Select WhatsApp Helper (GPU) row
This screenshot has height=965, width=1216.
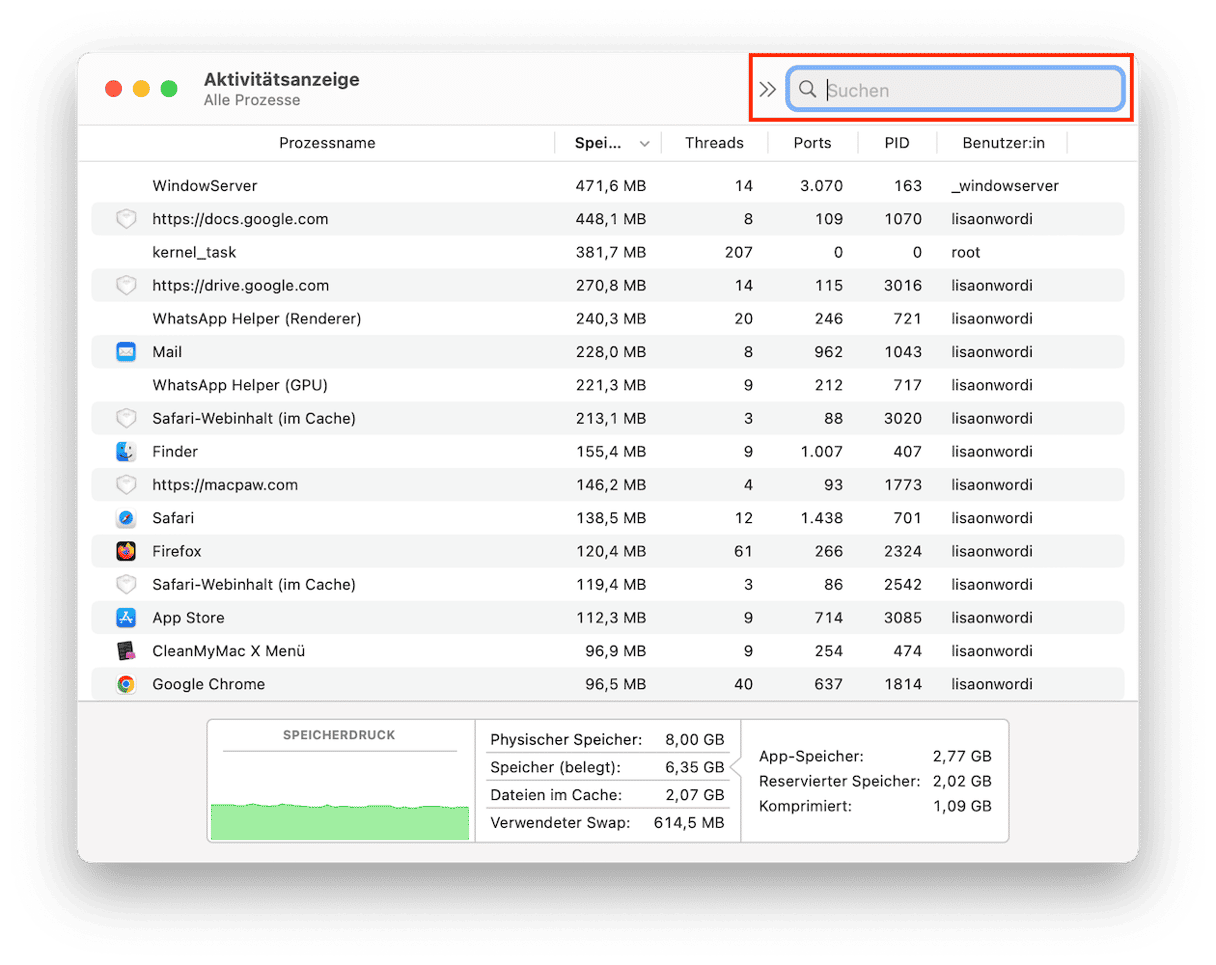tap(607, 385)
